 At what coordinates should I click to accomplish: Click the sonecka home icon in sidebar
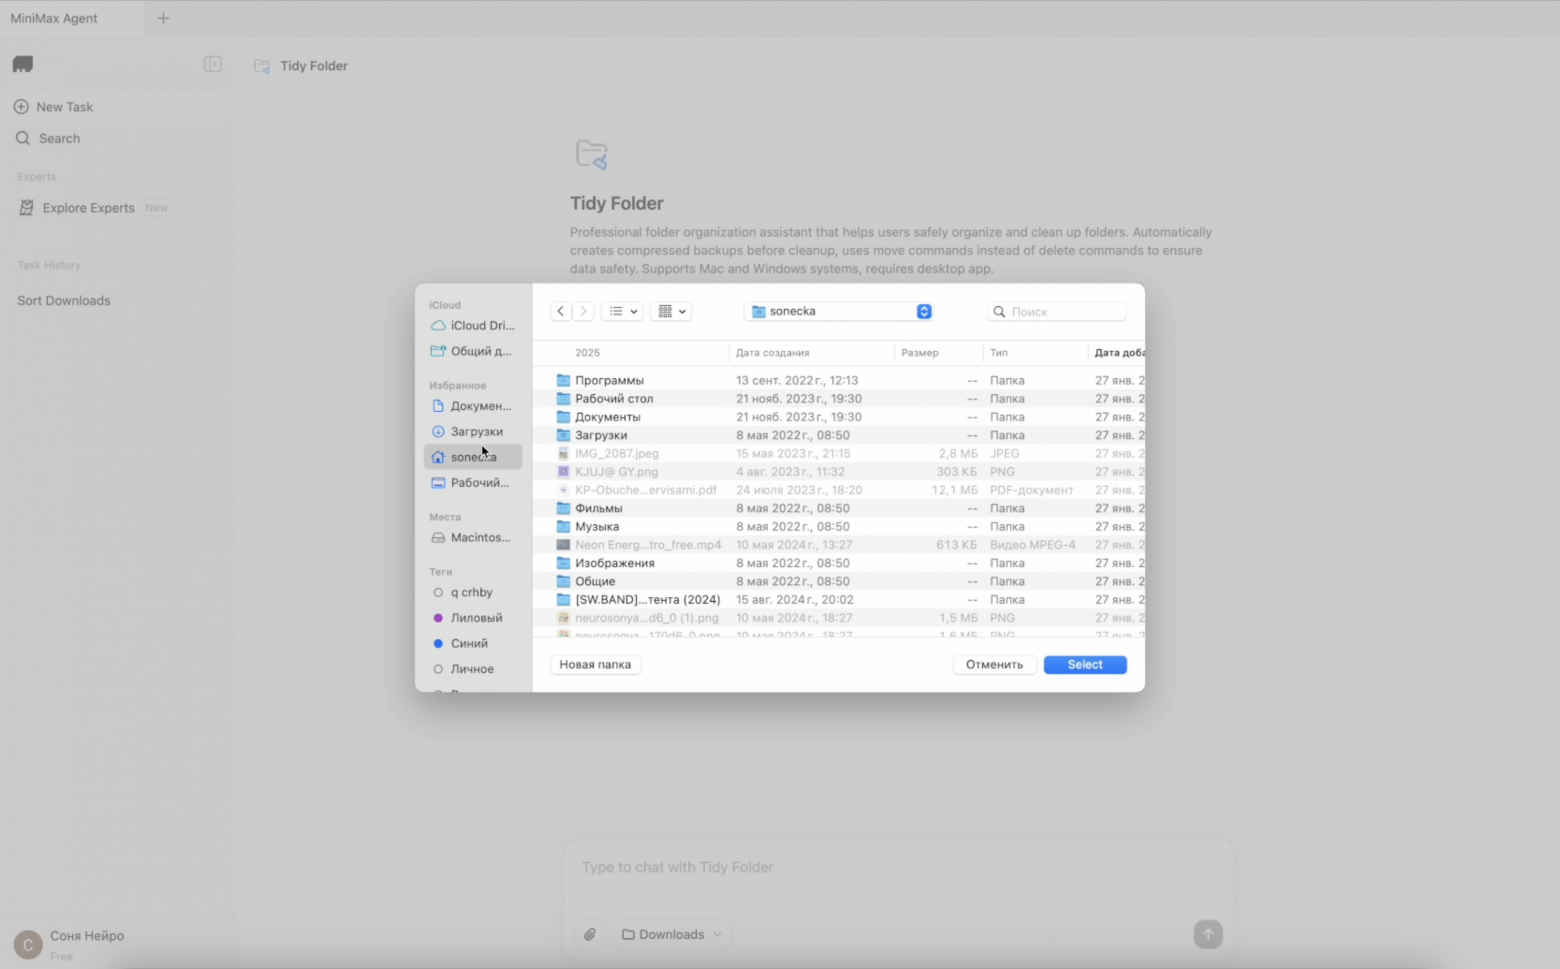pyautogui.click(x=438, y=457)
